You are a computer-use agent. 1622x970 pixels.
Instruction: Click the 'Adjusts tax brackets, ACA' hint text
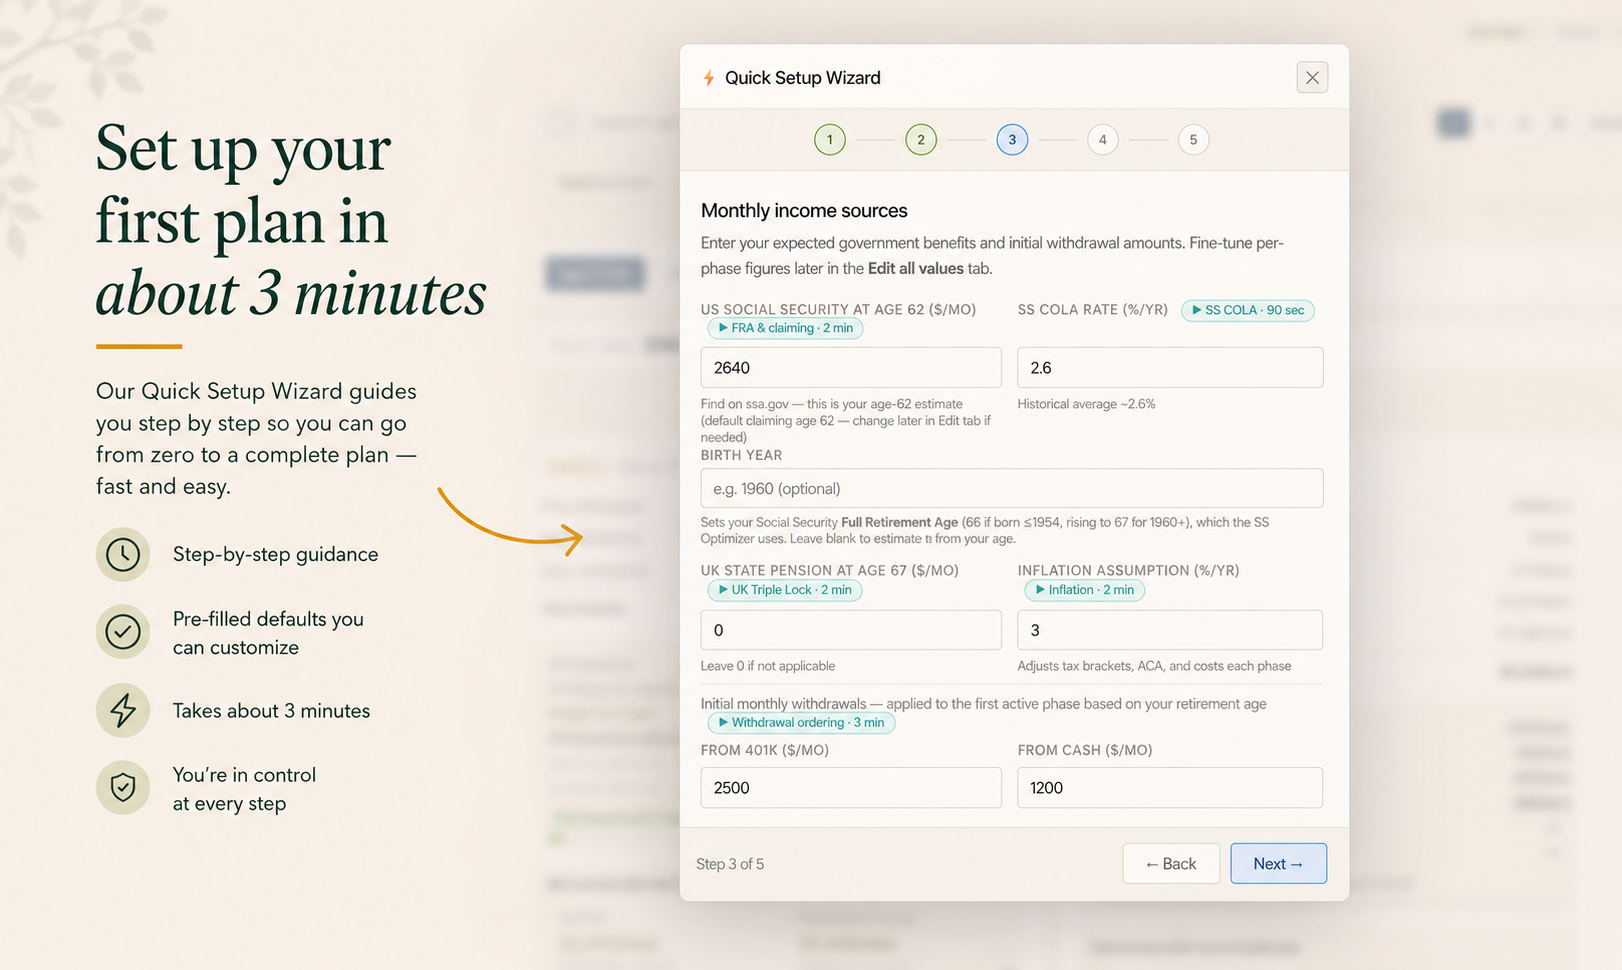(x=1154, y=666)
